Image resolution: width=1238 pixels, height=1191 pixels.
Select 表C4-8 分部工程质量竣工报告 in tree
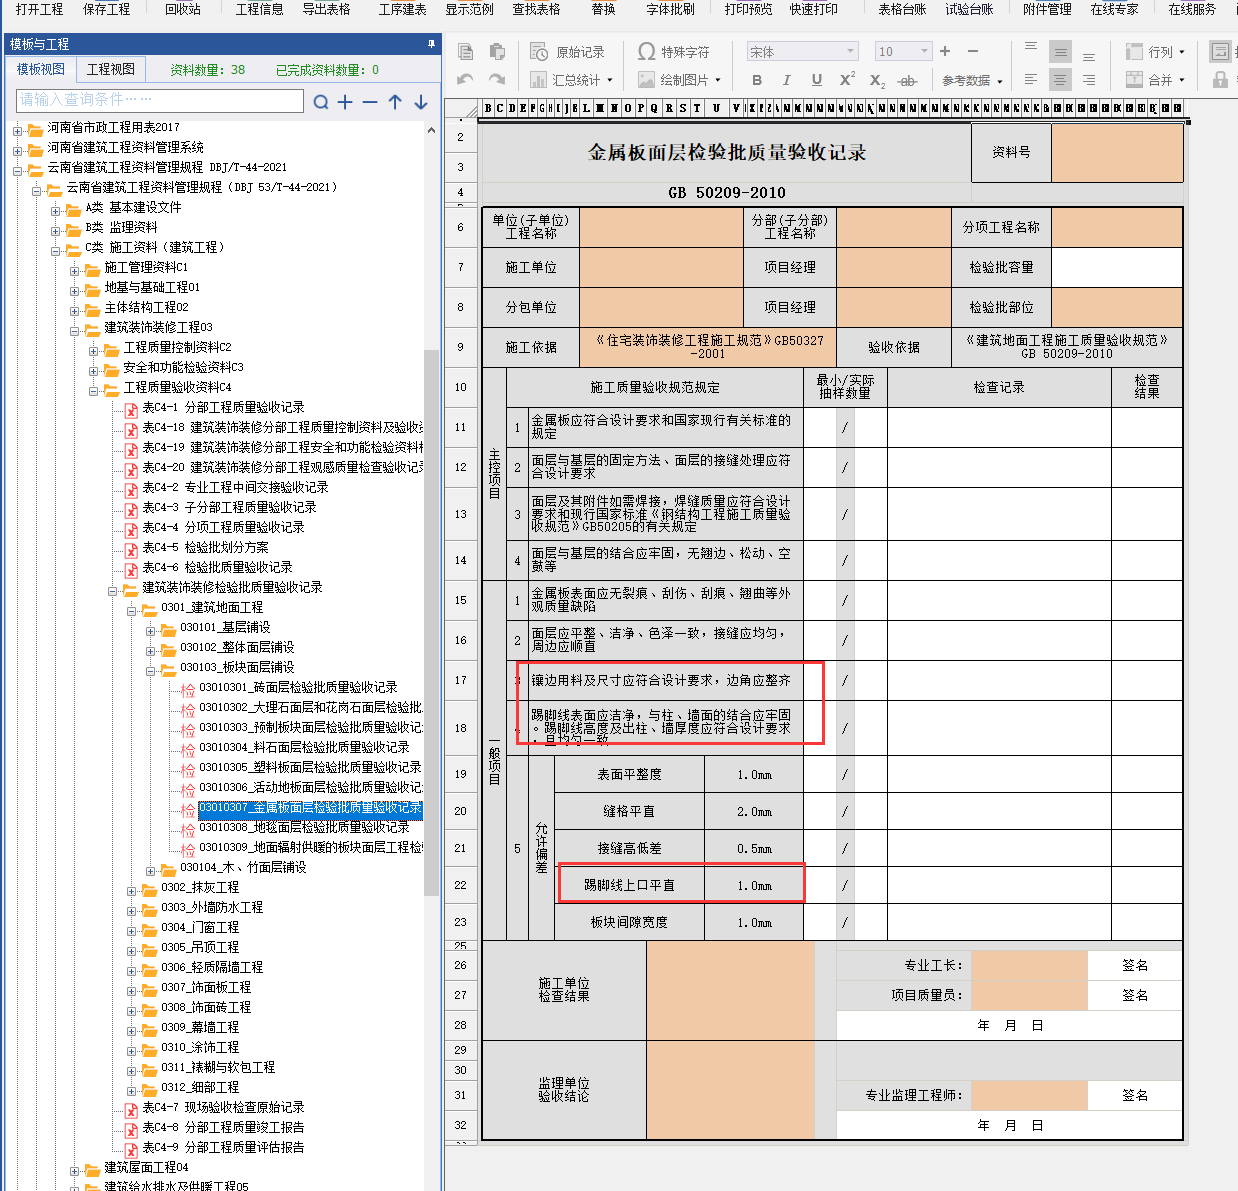click(x=223, y=1128)
